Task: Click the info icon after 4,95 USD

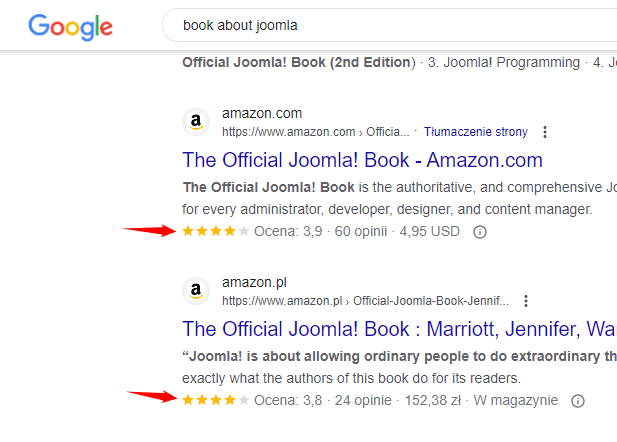Action: [479, 232]
